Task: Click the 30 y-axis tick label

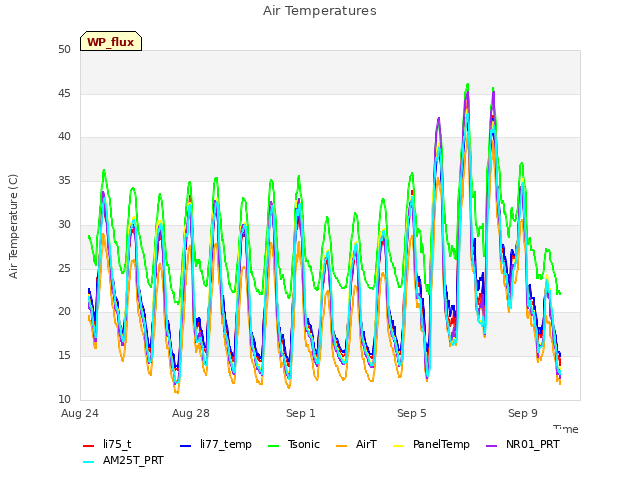Action: click(x=64, y=224)
